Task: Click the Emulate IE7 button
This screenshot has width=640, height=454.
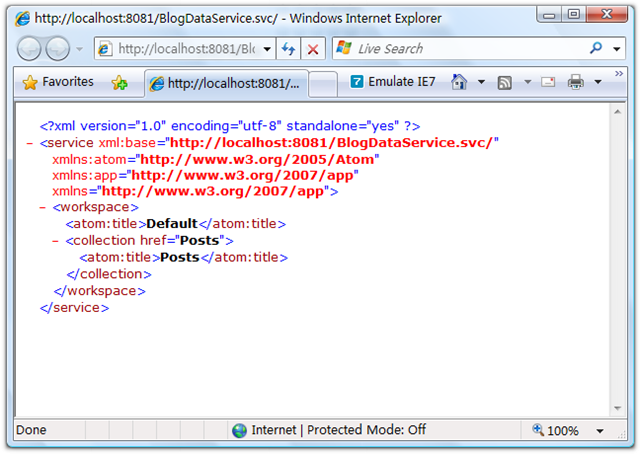Action: (x=391, y=82)
